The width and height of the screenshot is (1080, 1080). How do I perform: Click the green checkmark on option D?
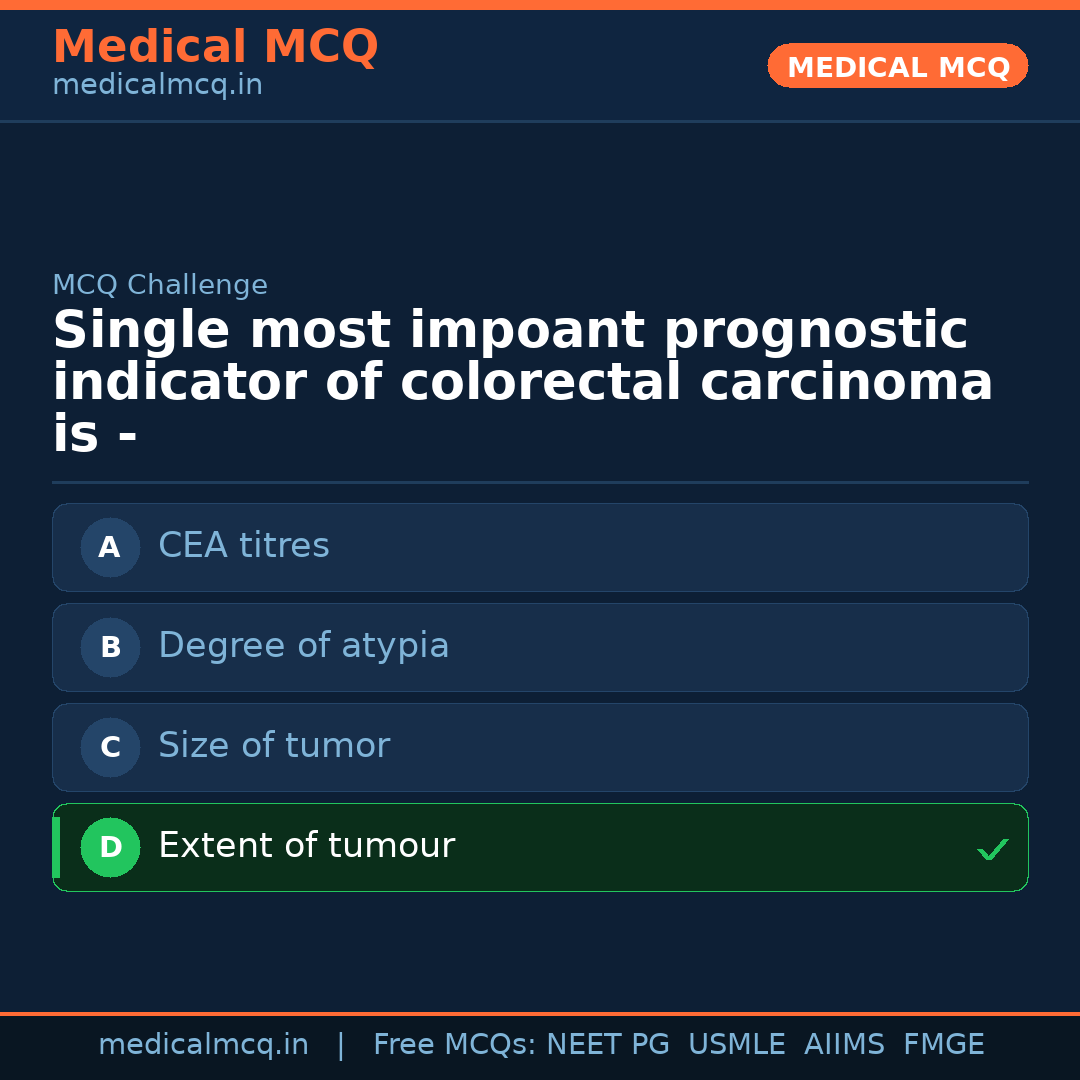pos(992,849)
